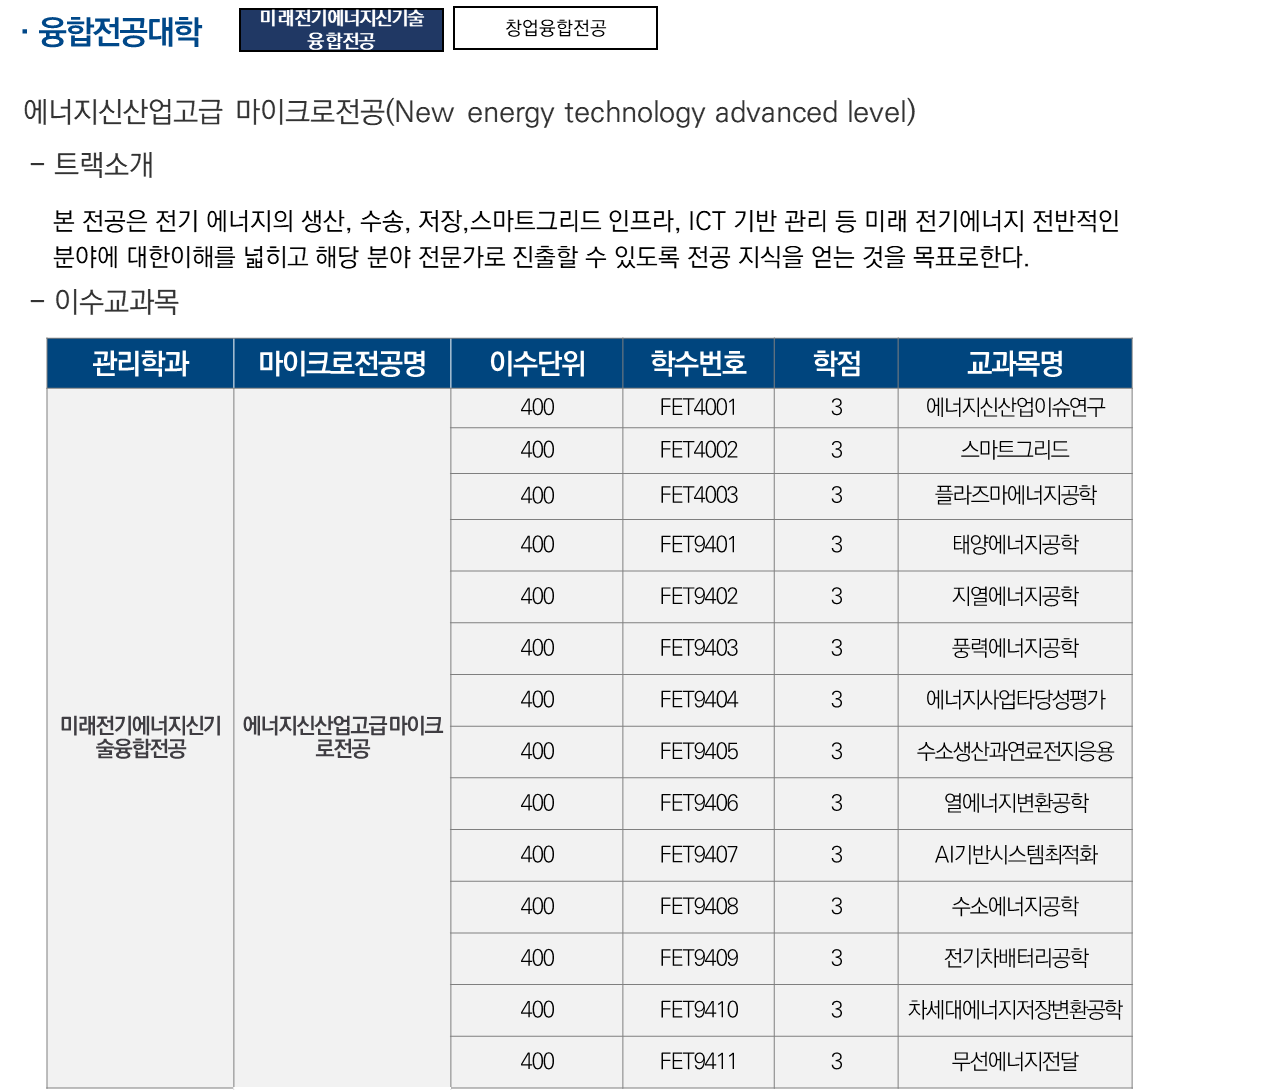Select the 플라즈마에너지공학 course cell
1282x1090 pixels.
(x=1015, y=495)
